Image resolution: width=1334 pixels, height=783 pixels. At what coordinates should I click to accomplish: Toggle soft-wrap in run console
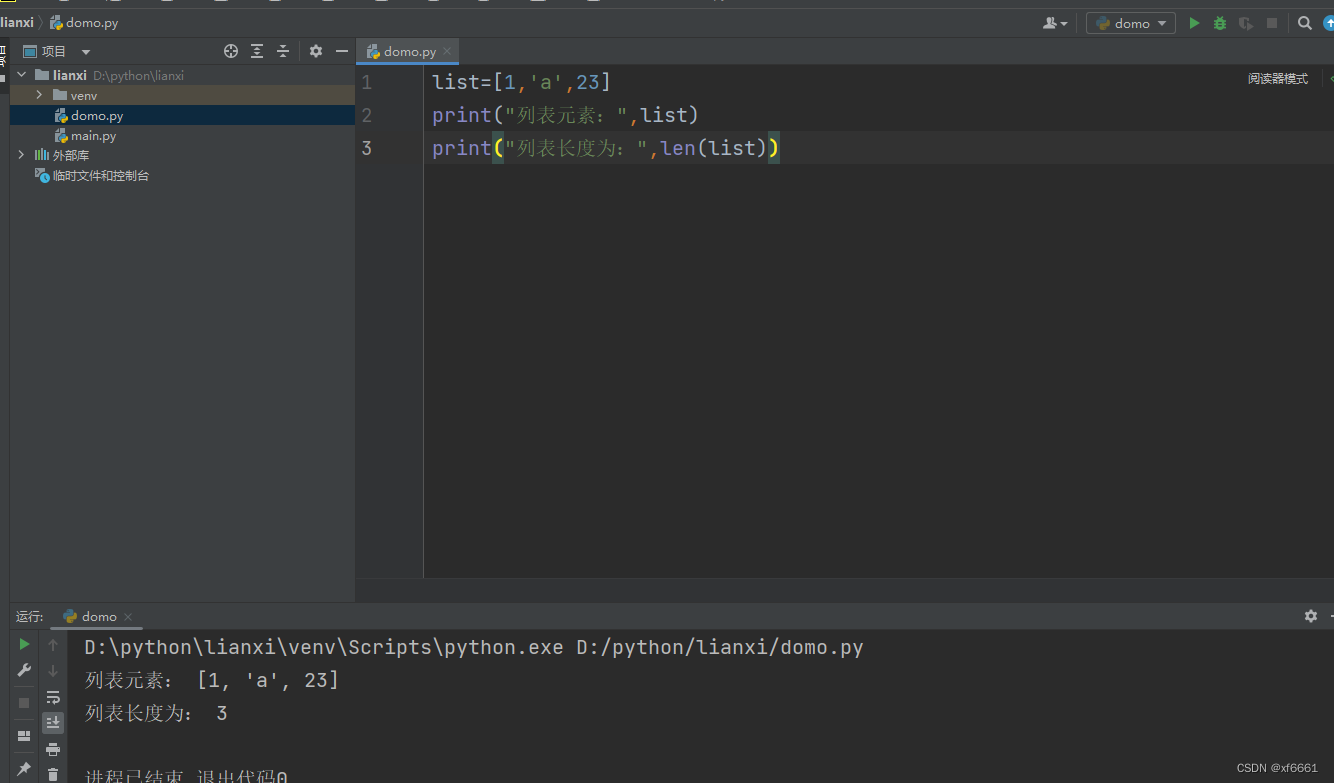click(53, 697)
